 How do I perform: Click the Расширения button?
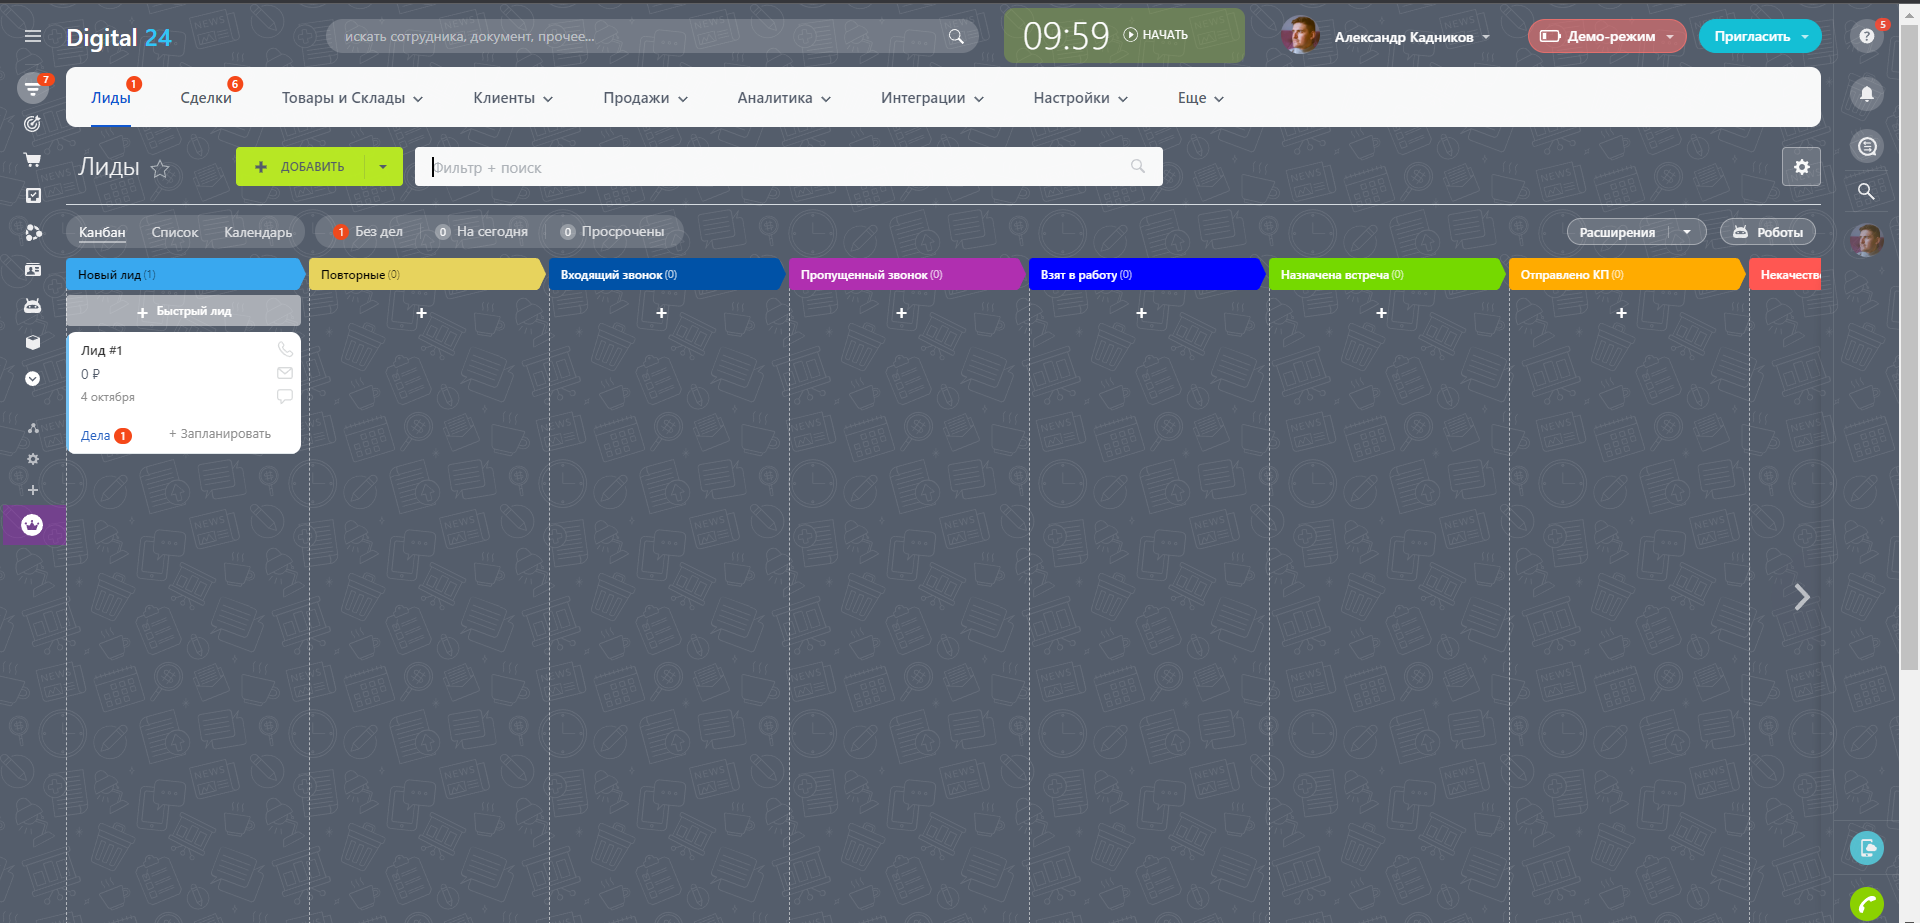pos(1617,232)
